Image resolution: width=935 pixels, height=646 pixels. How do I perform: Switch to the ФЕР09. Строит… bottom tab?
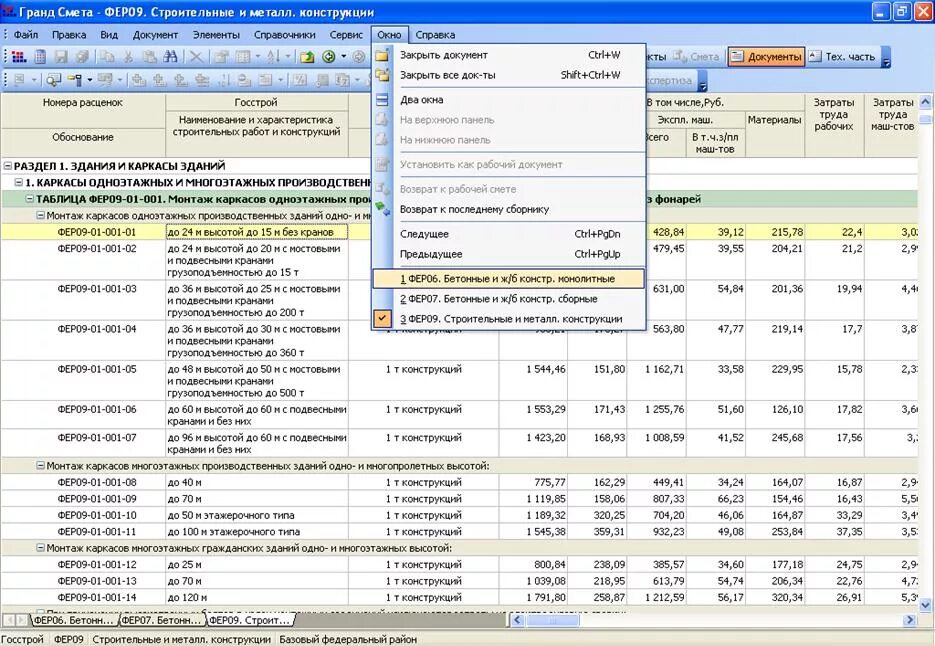249,620
